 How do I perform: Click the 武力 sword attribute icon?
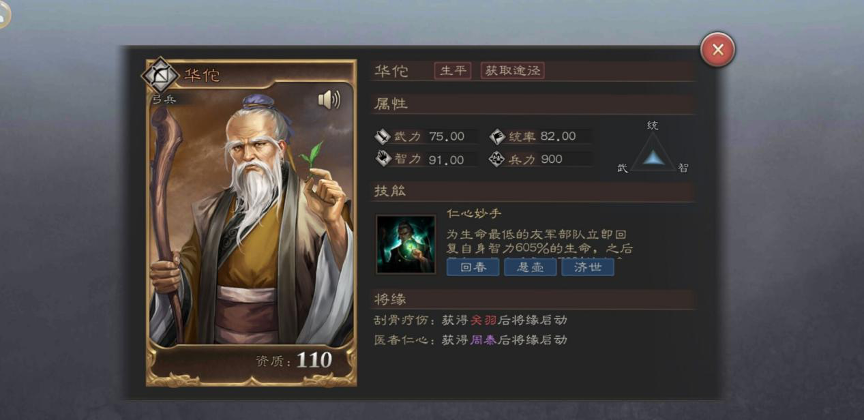[382, 136]
